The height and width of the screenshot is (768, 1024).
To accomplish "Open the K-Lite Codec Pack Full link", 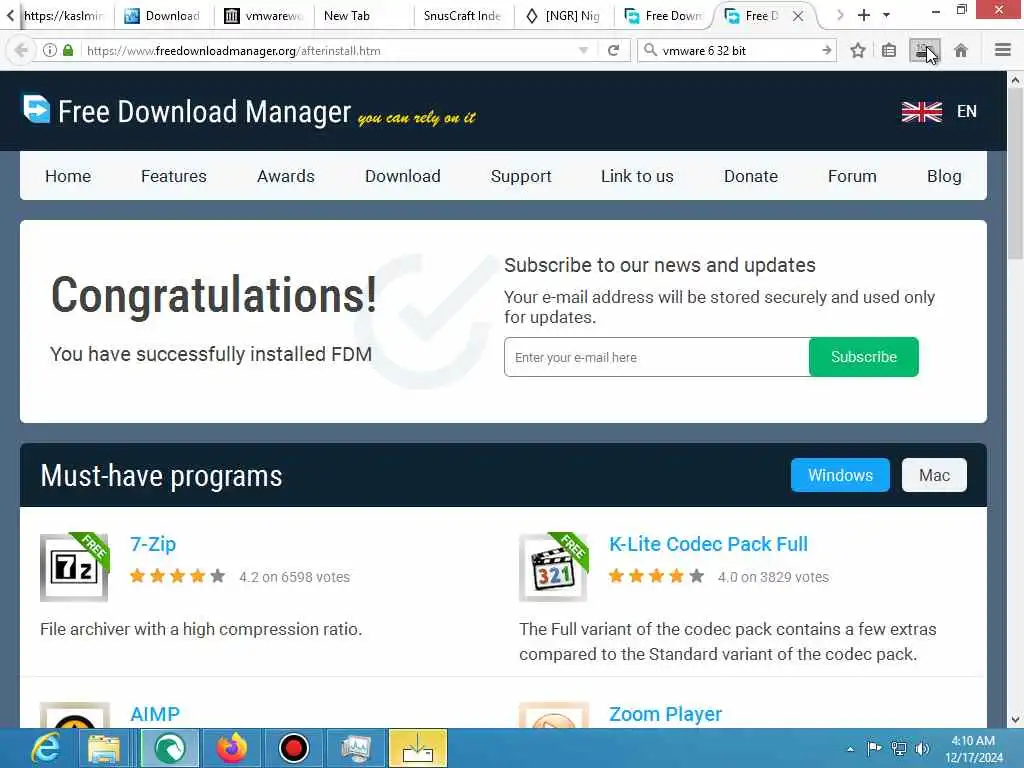I will [x=708, y=544].
